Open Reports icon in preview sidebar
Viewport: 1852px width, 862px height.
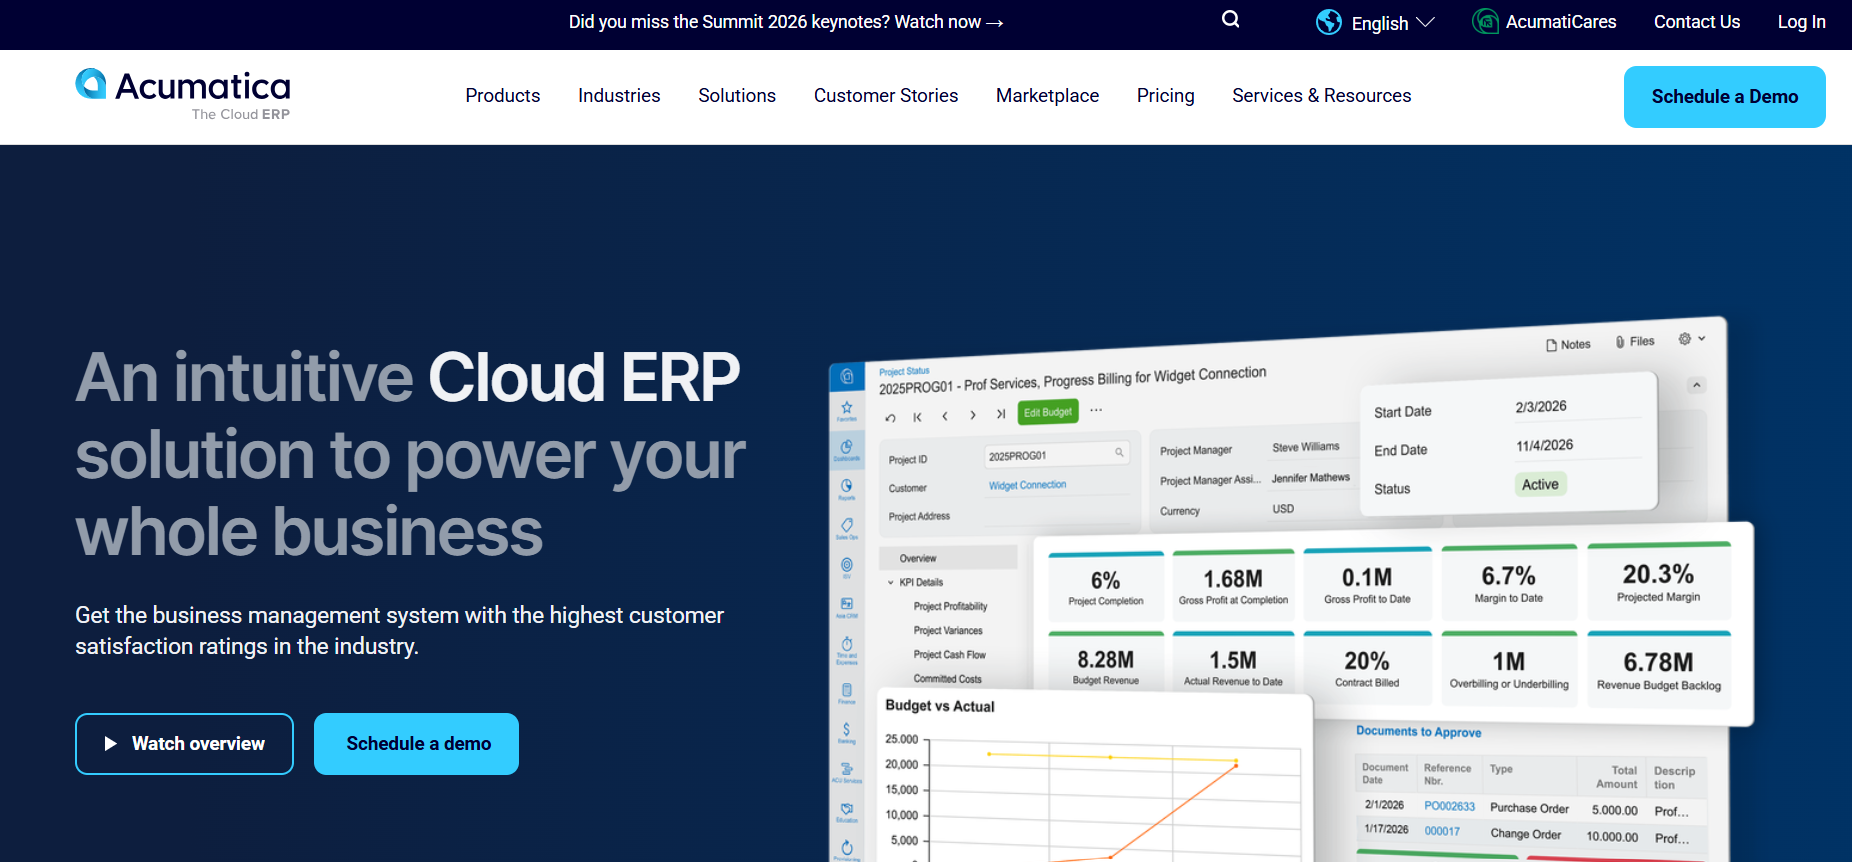(847, 488)
